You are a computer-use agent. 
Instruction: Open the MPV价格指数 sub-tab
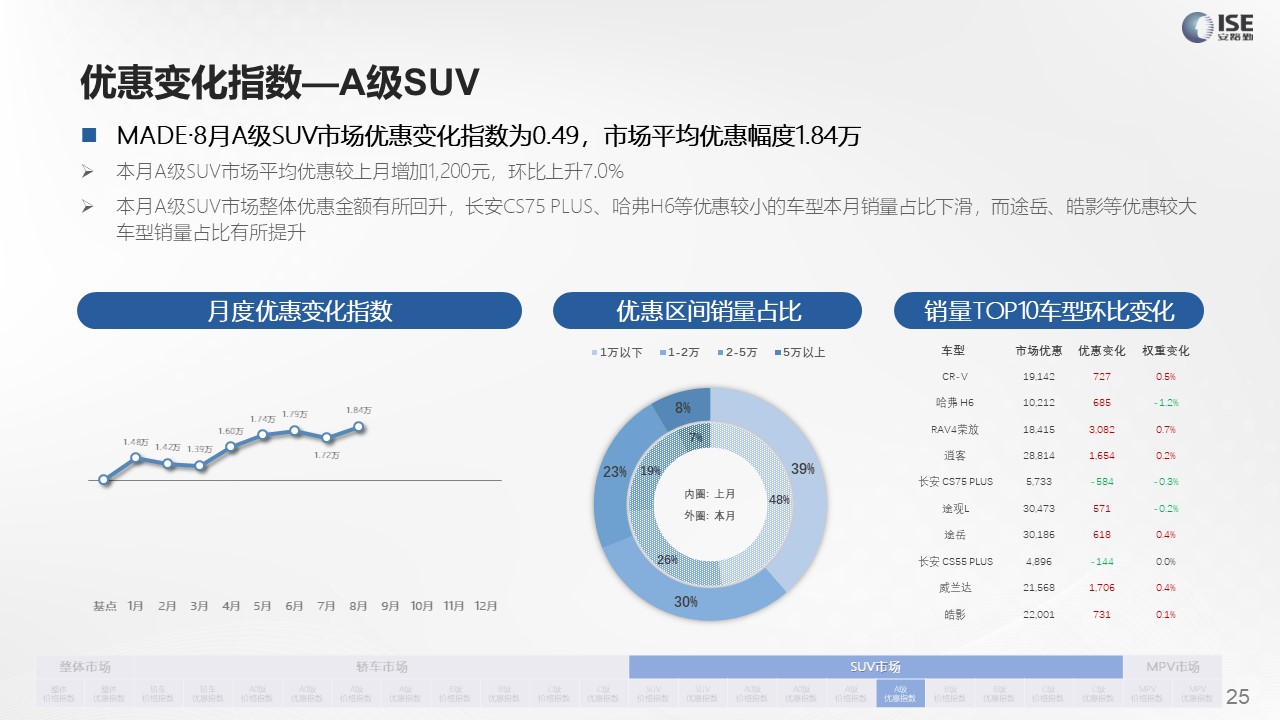[1147, 692]
